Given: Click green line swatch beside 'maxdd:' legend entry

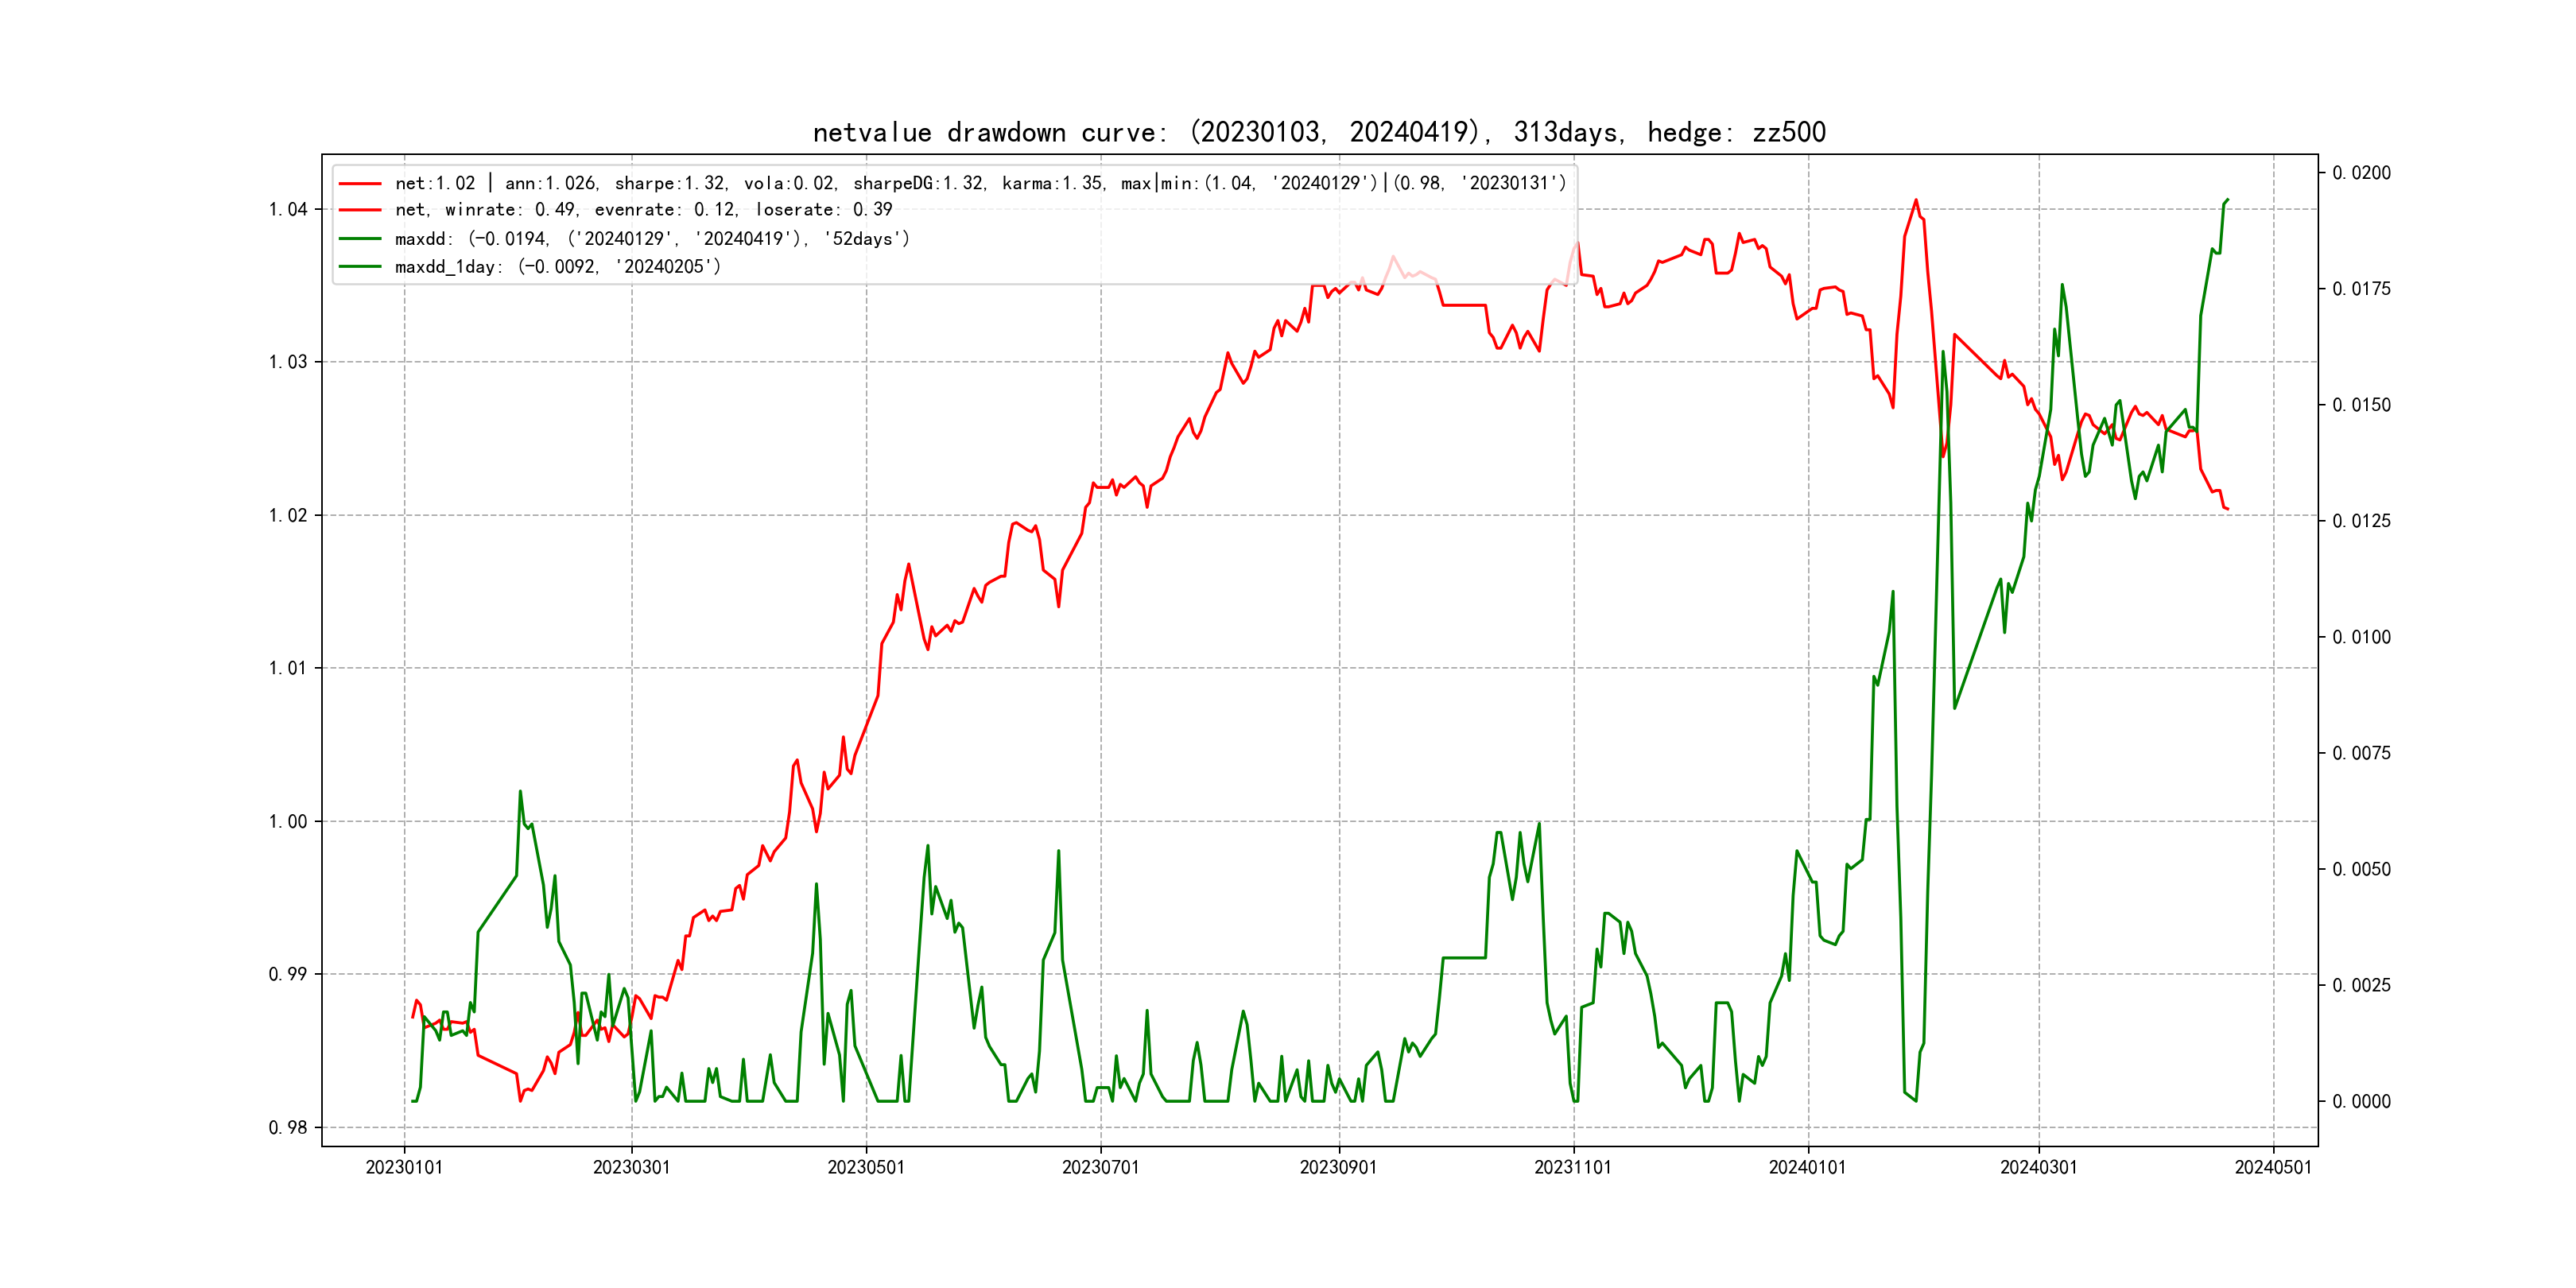Looking at the screenshot, I should 360,239.
